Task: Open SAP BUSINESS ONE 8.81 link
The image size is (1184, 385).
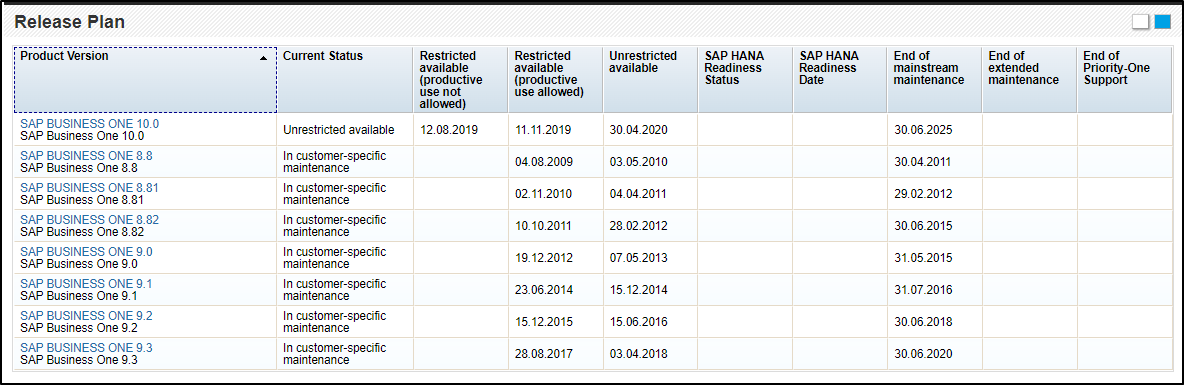Action: pyautogui.click(x=90, y=187)
